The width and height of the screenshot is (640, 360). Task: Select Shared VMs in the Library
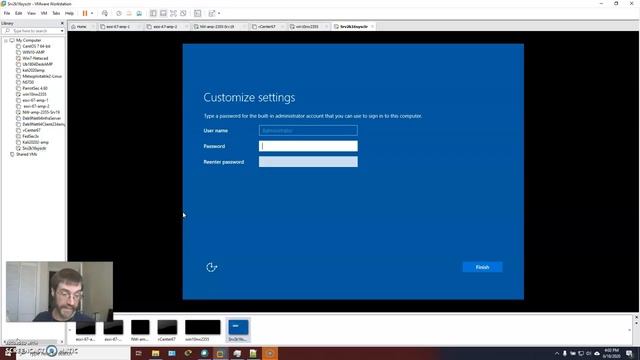[26, 154]
